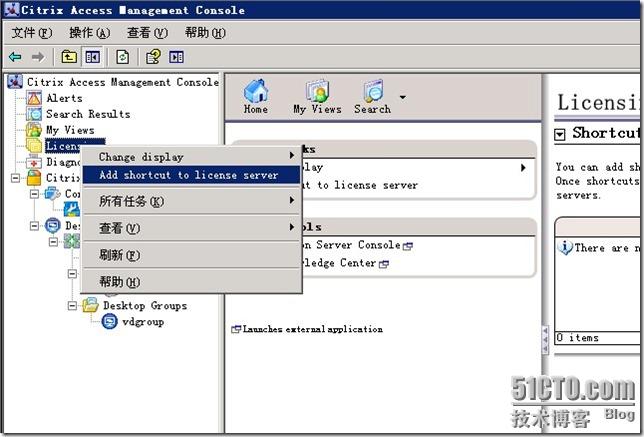The image size is (644, 437).
Task: Open the 帮助(H) menu in menu bar
Action: [205, 32]
